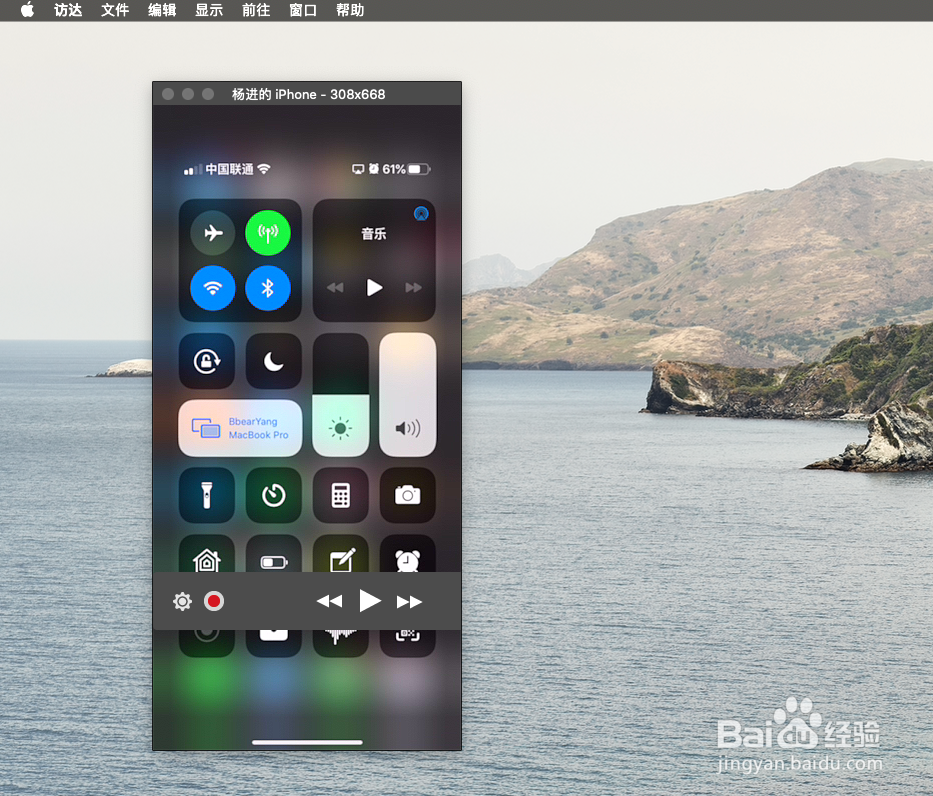Open Screen Mirroring BbearYang MacBook Pro
Screen dimensions: 933x796
pos(240,428)
